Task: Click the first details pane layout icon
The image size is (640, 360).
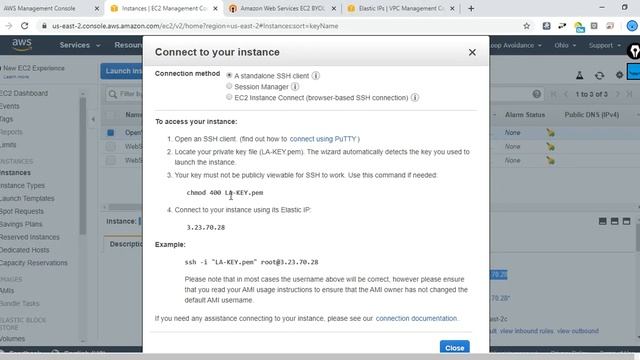Action: click(602, 221)
